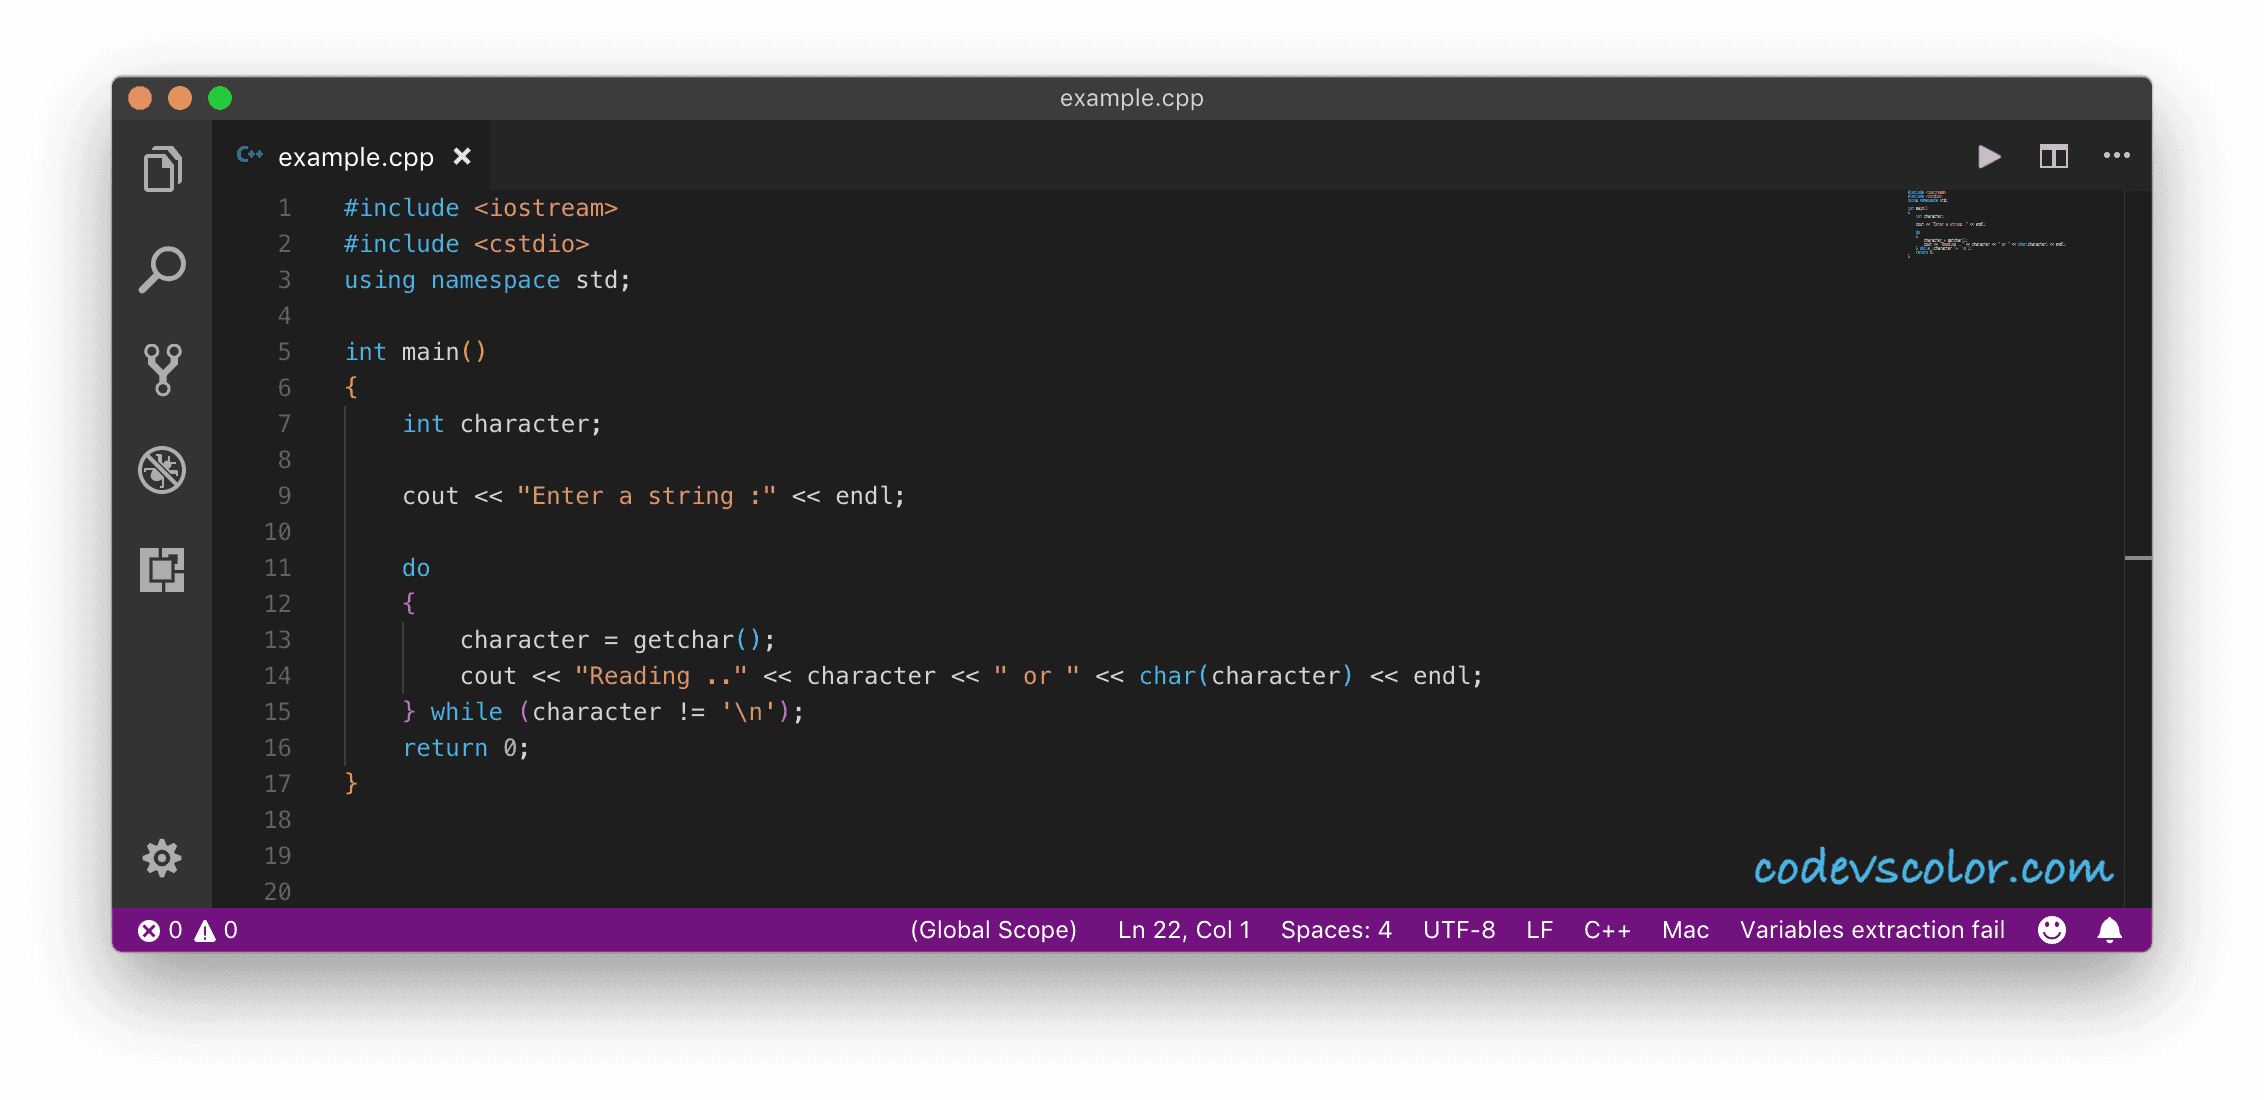Close the example.cpp tab
Image resolution: width=2264 pixels, height=1100 pixels.
coord(462,157)
